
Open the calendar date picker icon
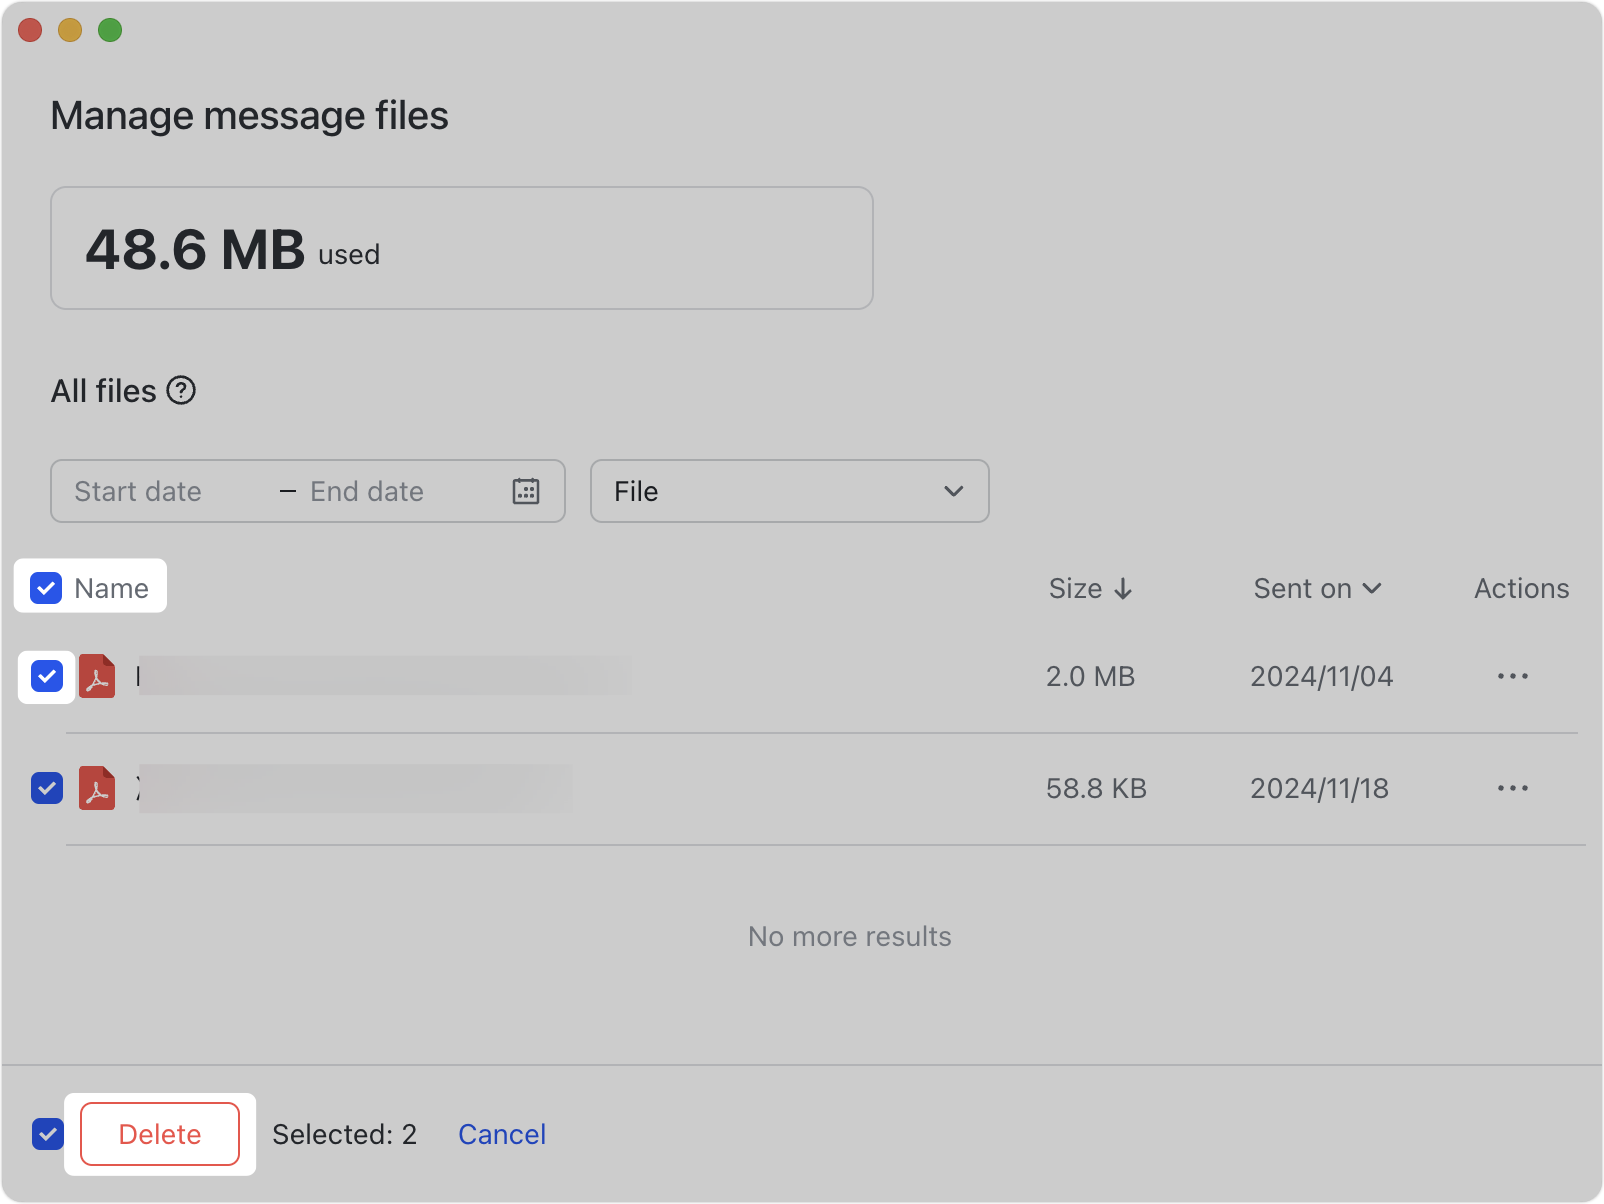pos(526,491)
